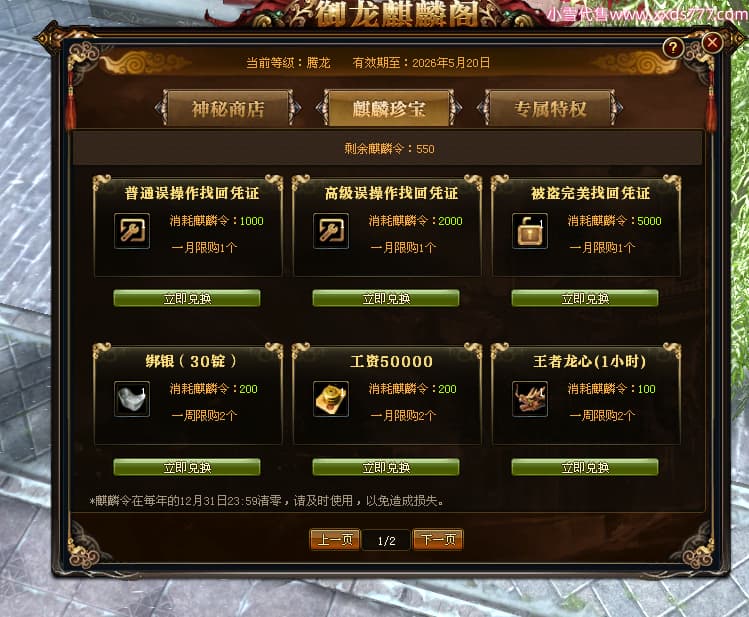
Task: Click the 1/2 page indicator field
Action: point(386,541)
